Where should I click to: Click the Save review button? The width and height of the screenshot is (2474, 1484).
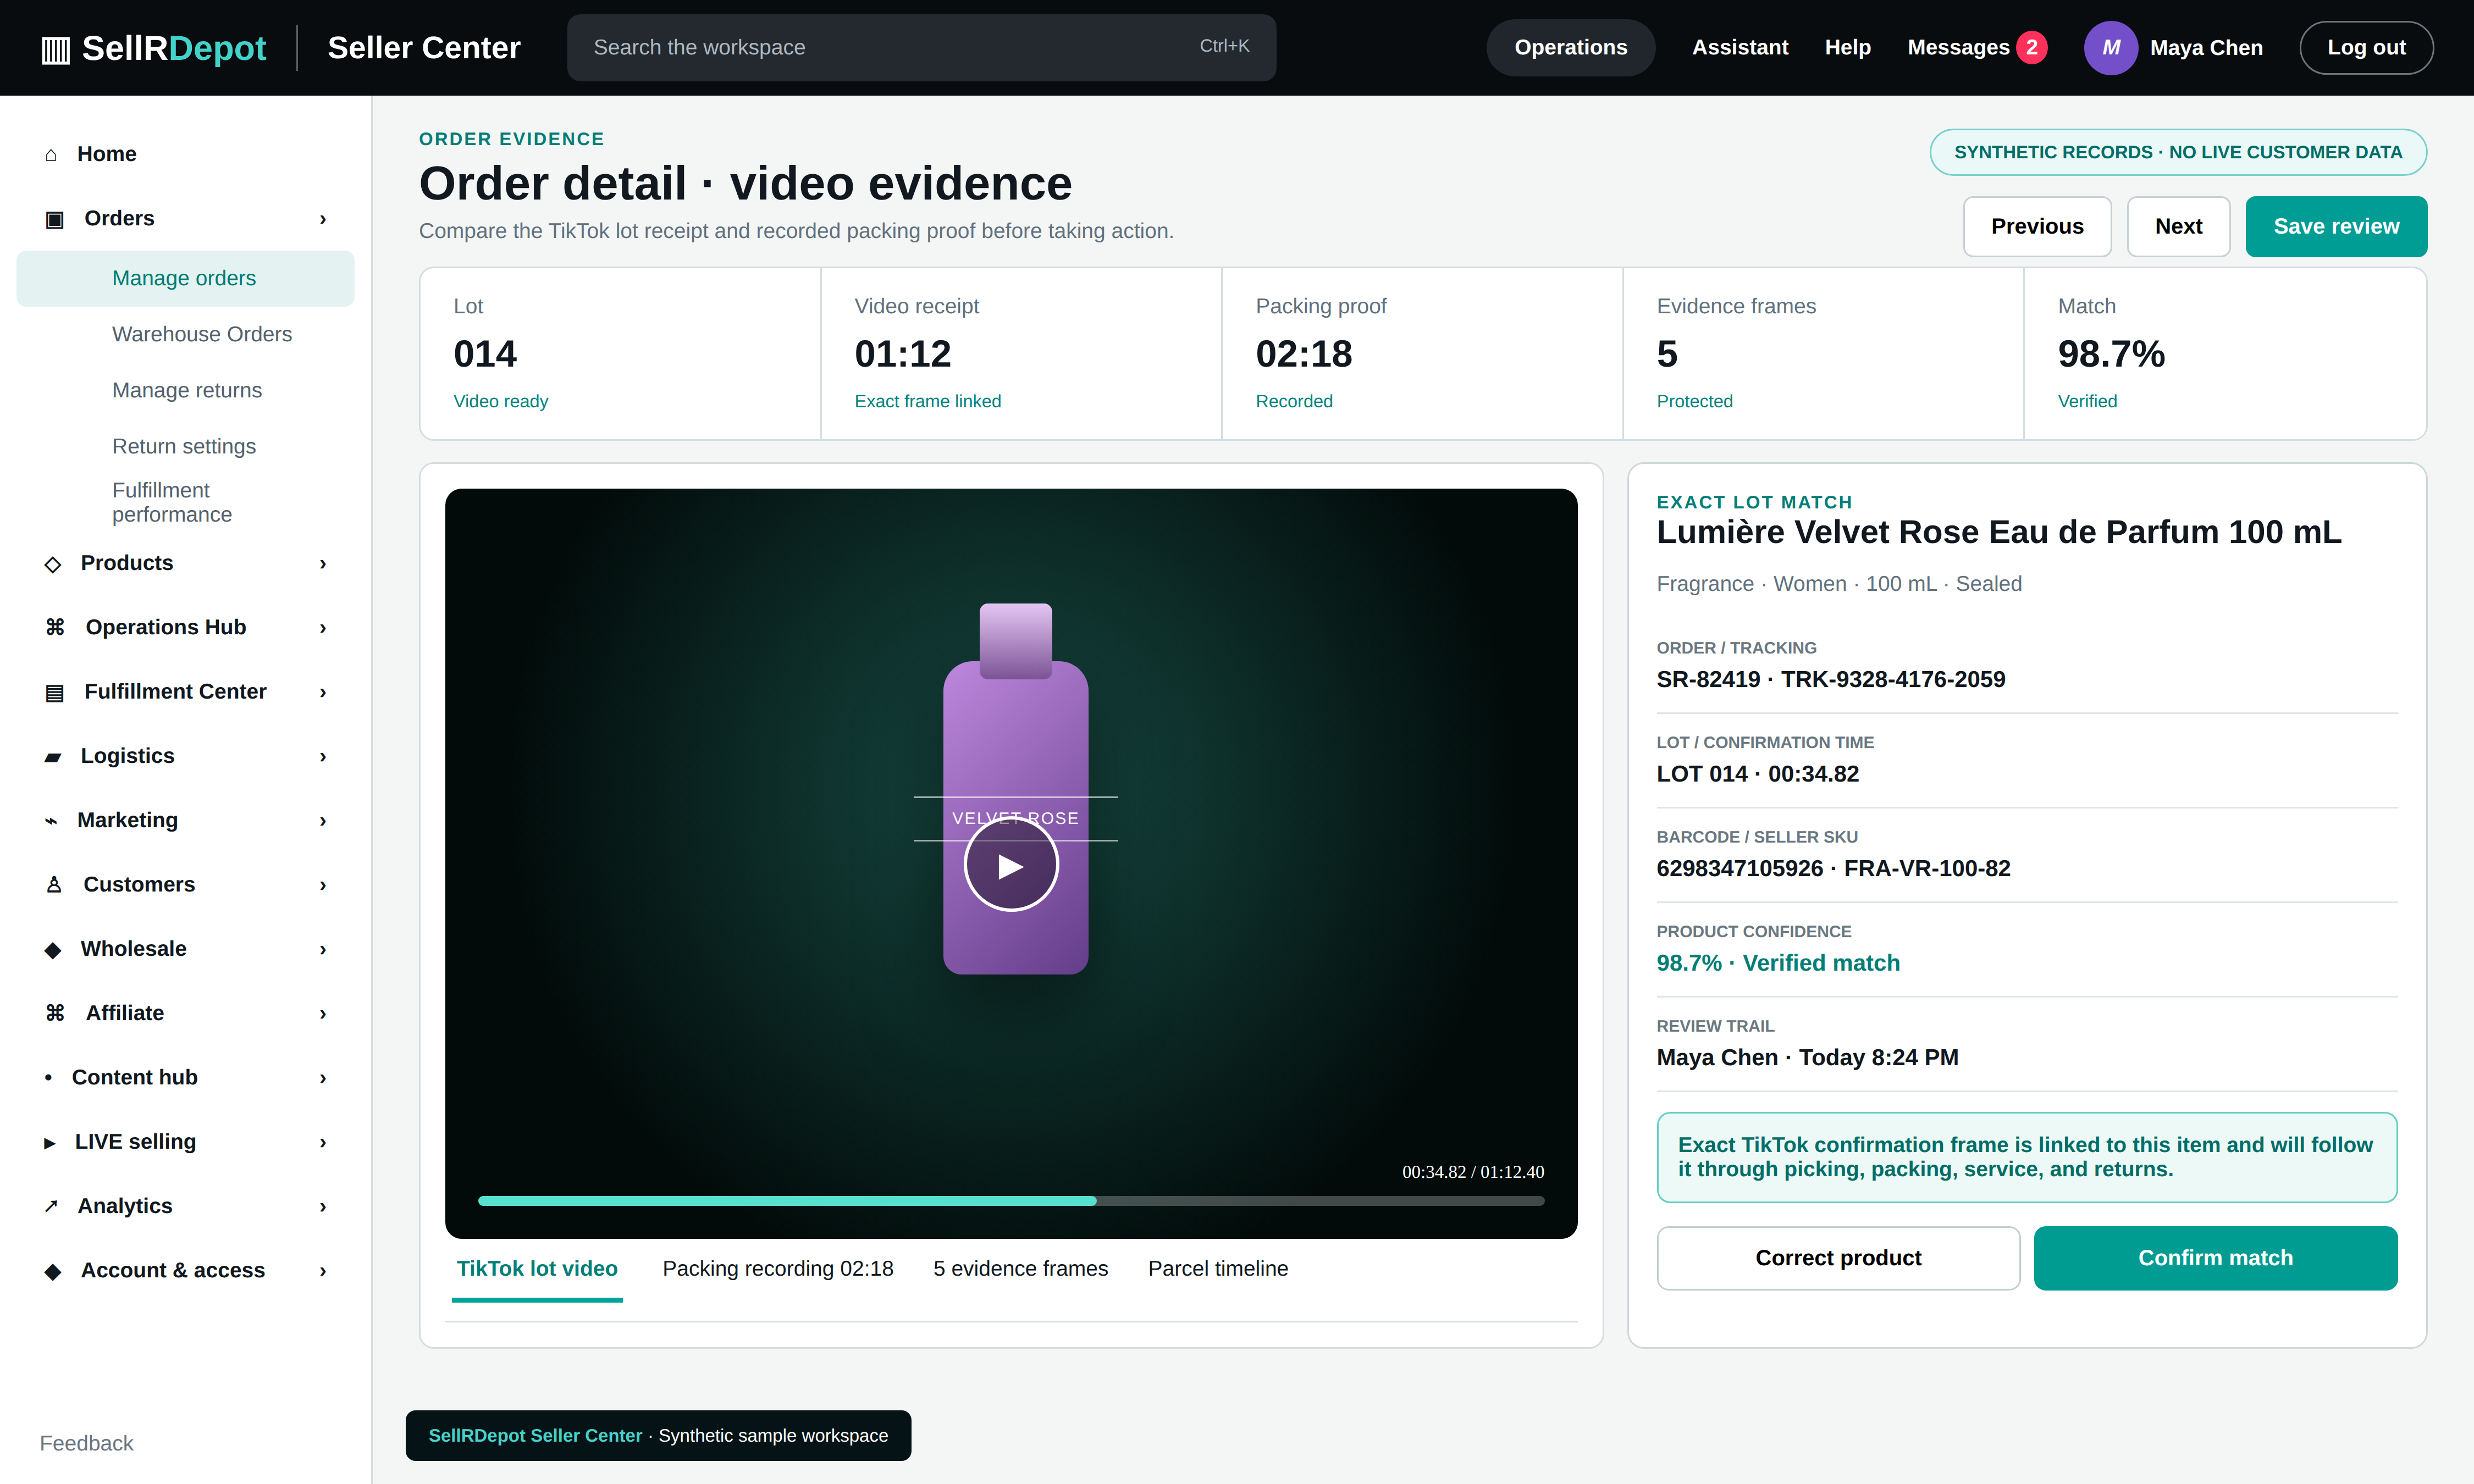coord(2336,227)
